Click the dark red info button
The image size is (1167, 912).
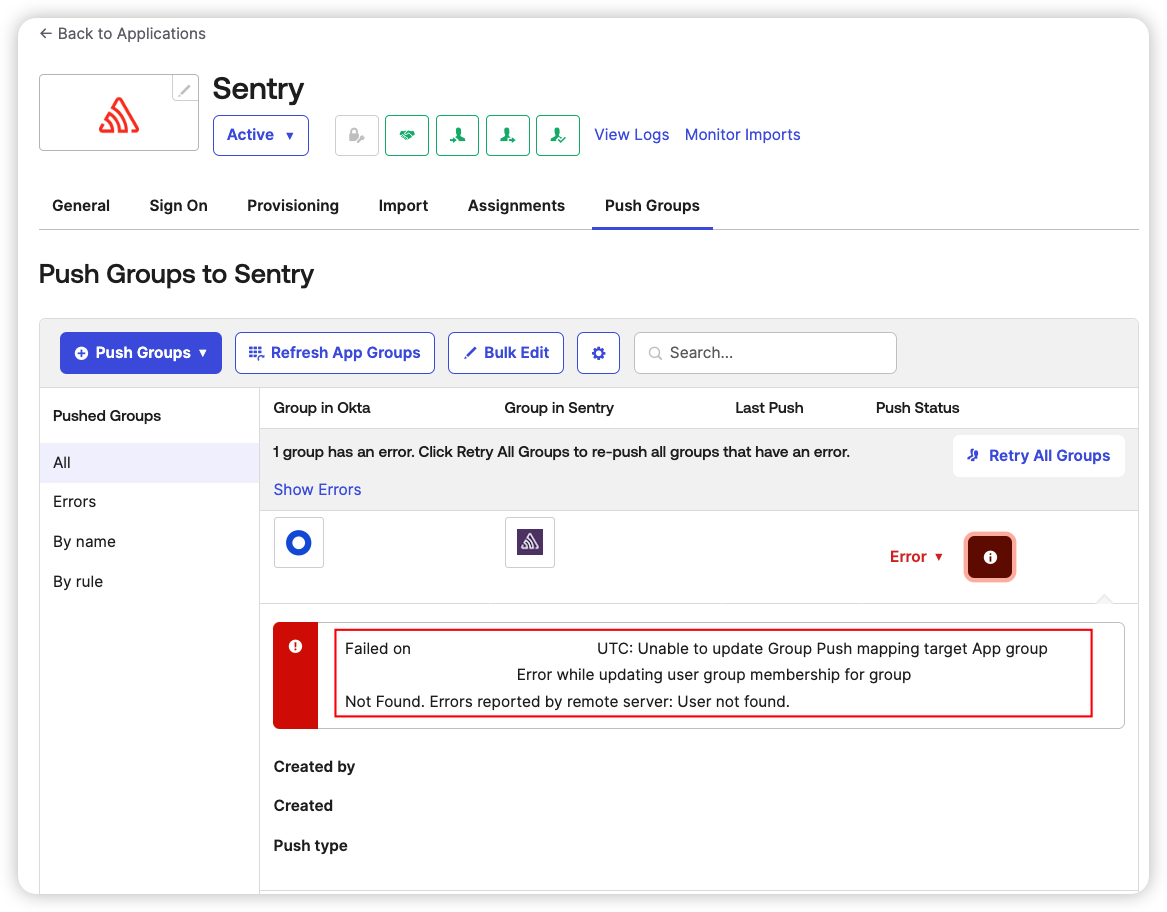pyautogui.click(x=990, y=557)
